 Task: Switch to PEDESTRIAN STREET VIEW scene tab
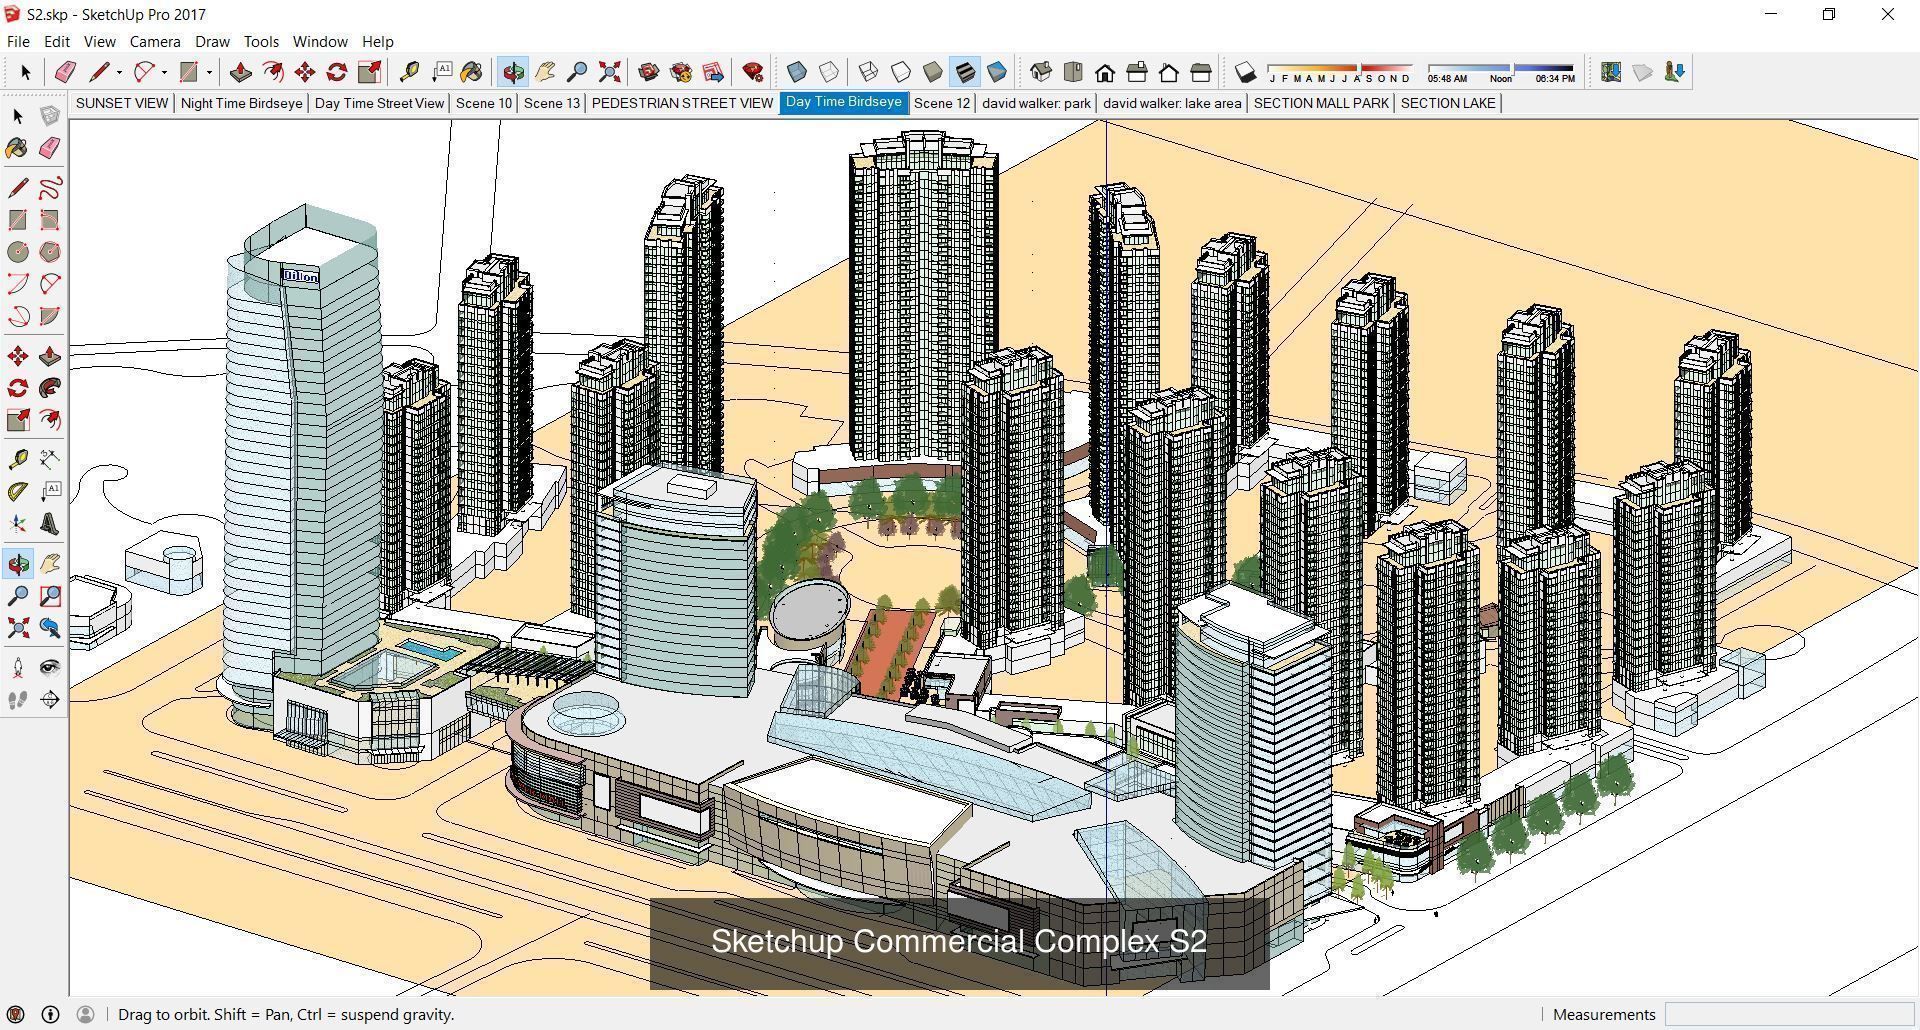(x=682, y=103)
